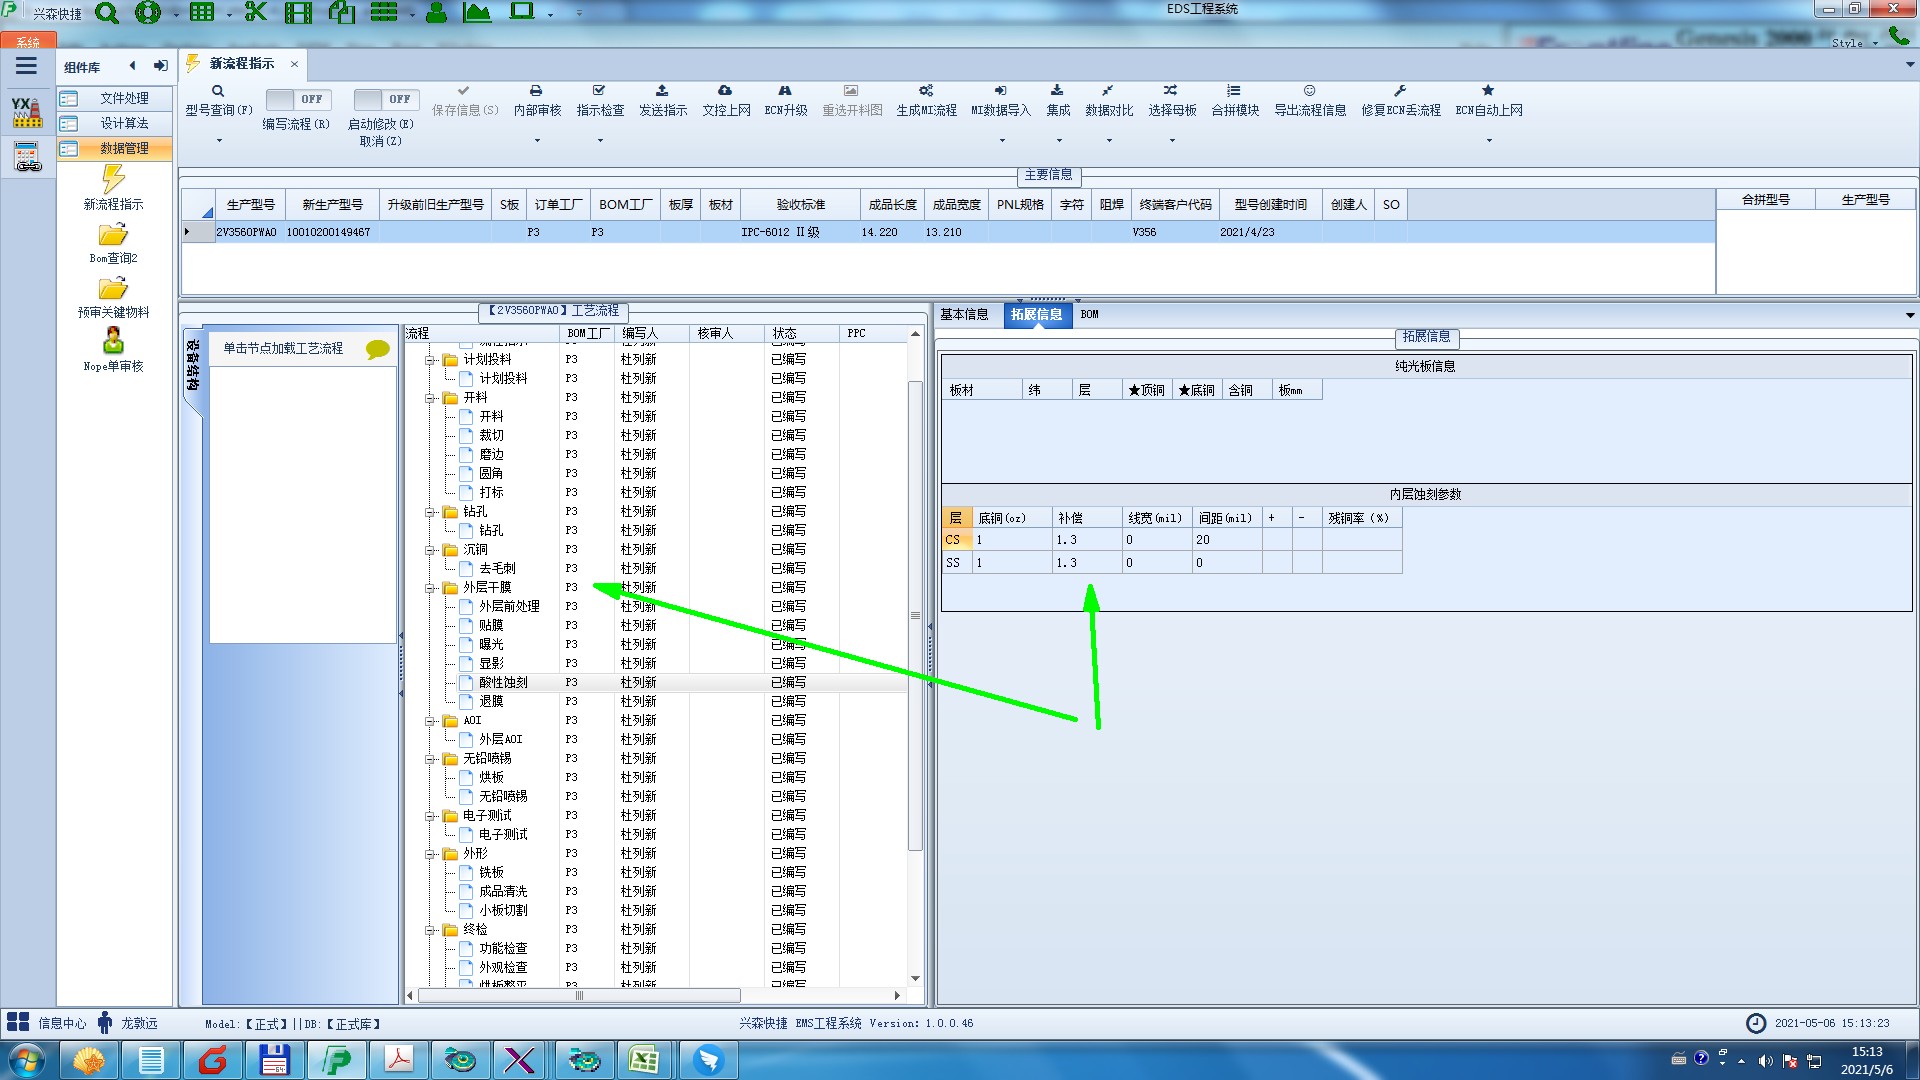Click the 文控上网 cloud upload icon
Image resolution: width=1920 pixels, height=1080 pixels.
click(x=725, y=91)
